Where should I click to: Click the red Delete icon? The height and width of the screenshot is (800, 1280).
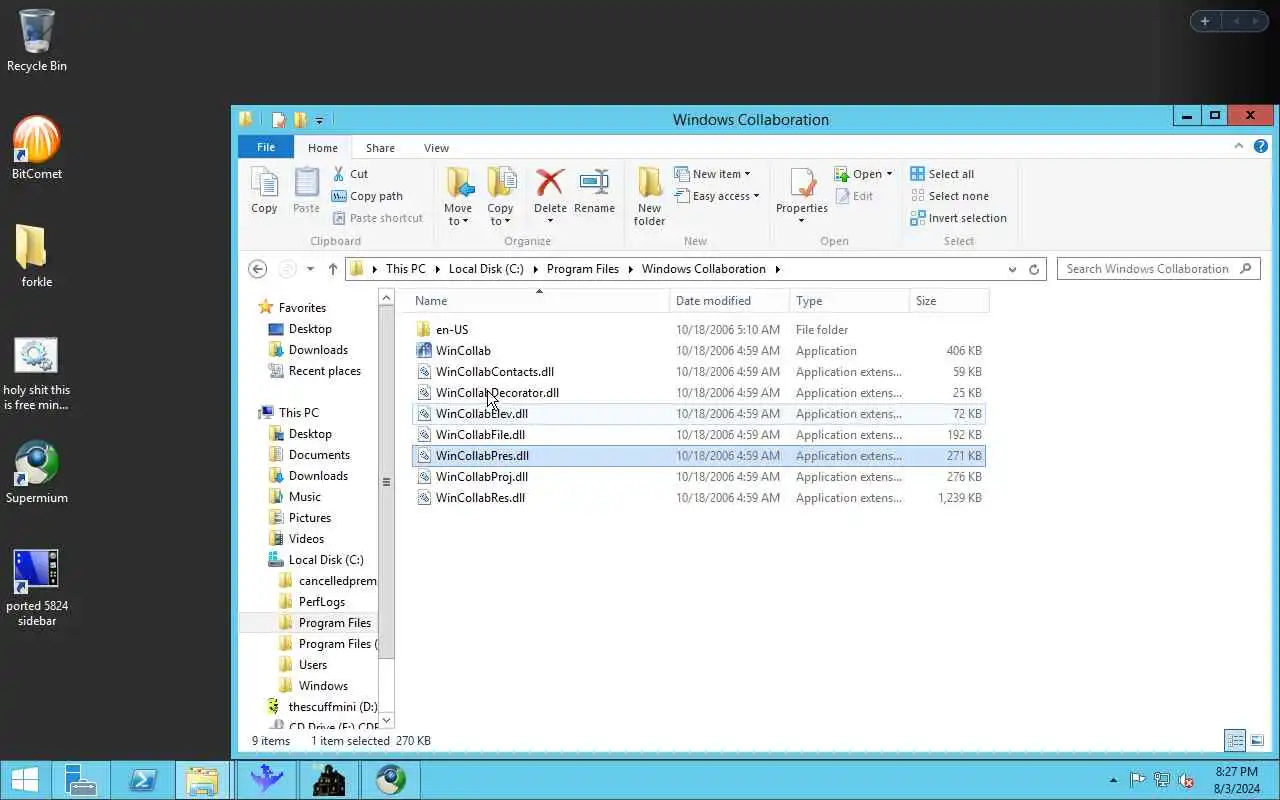[x=550, y=182]
